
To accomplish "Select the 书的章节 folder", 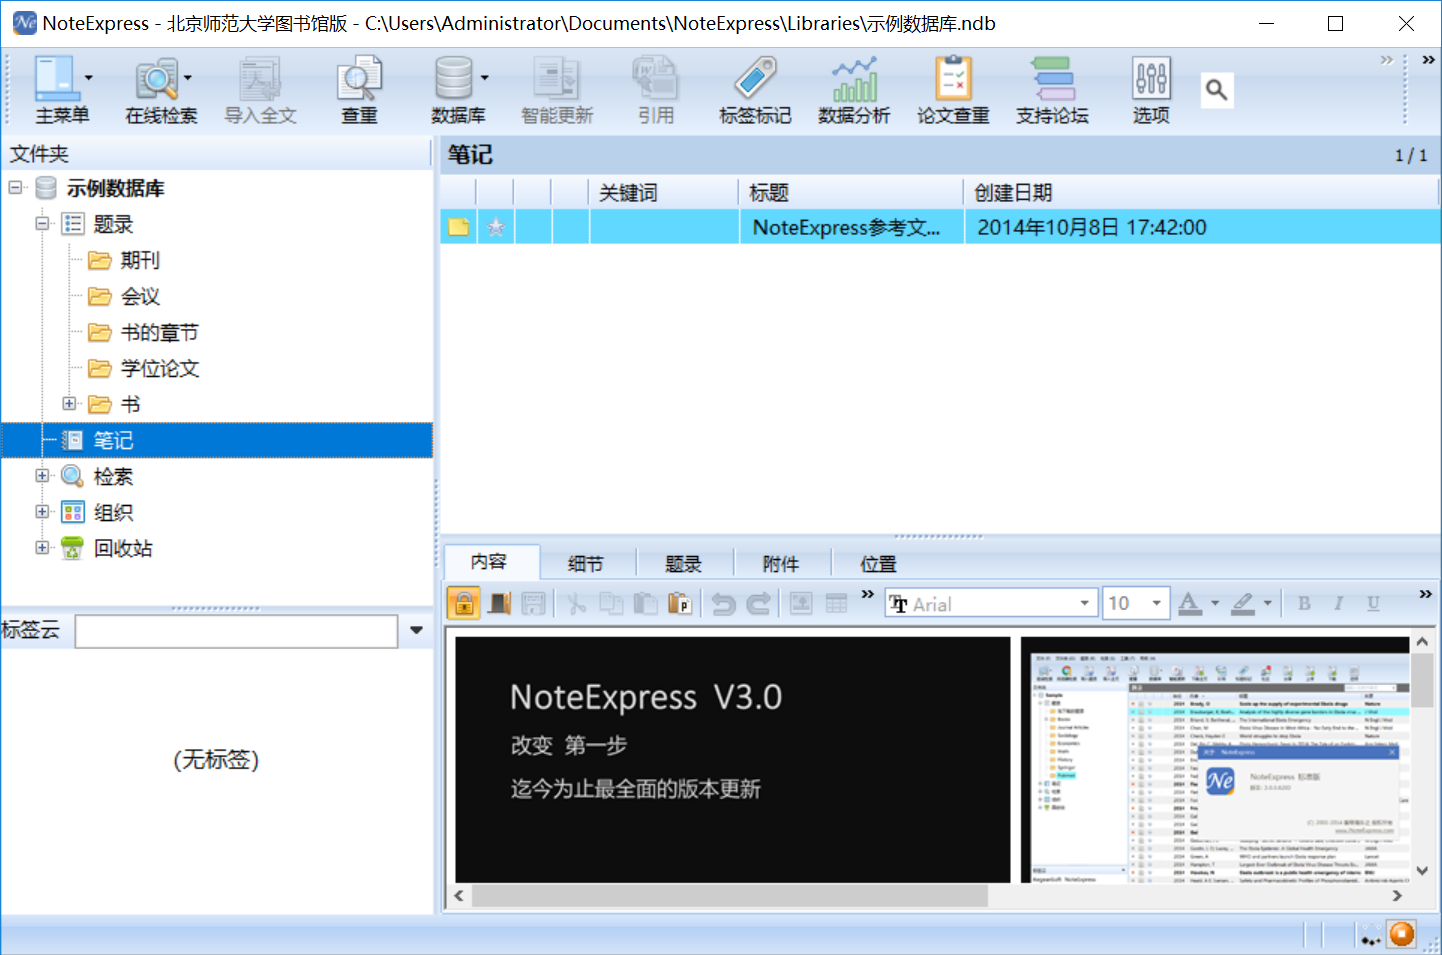I will (x=159, y=332).
